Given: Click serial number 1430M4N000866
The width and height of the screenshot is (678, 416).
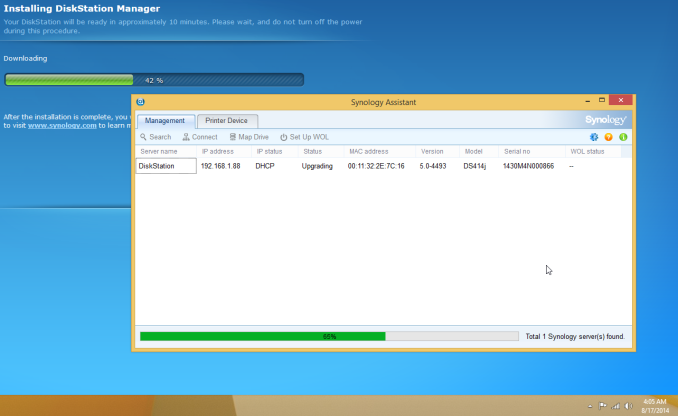Looking at the screenshot, I should click(x=528, y=166).
